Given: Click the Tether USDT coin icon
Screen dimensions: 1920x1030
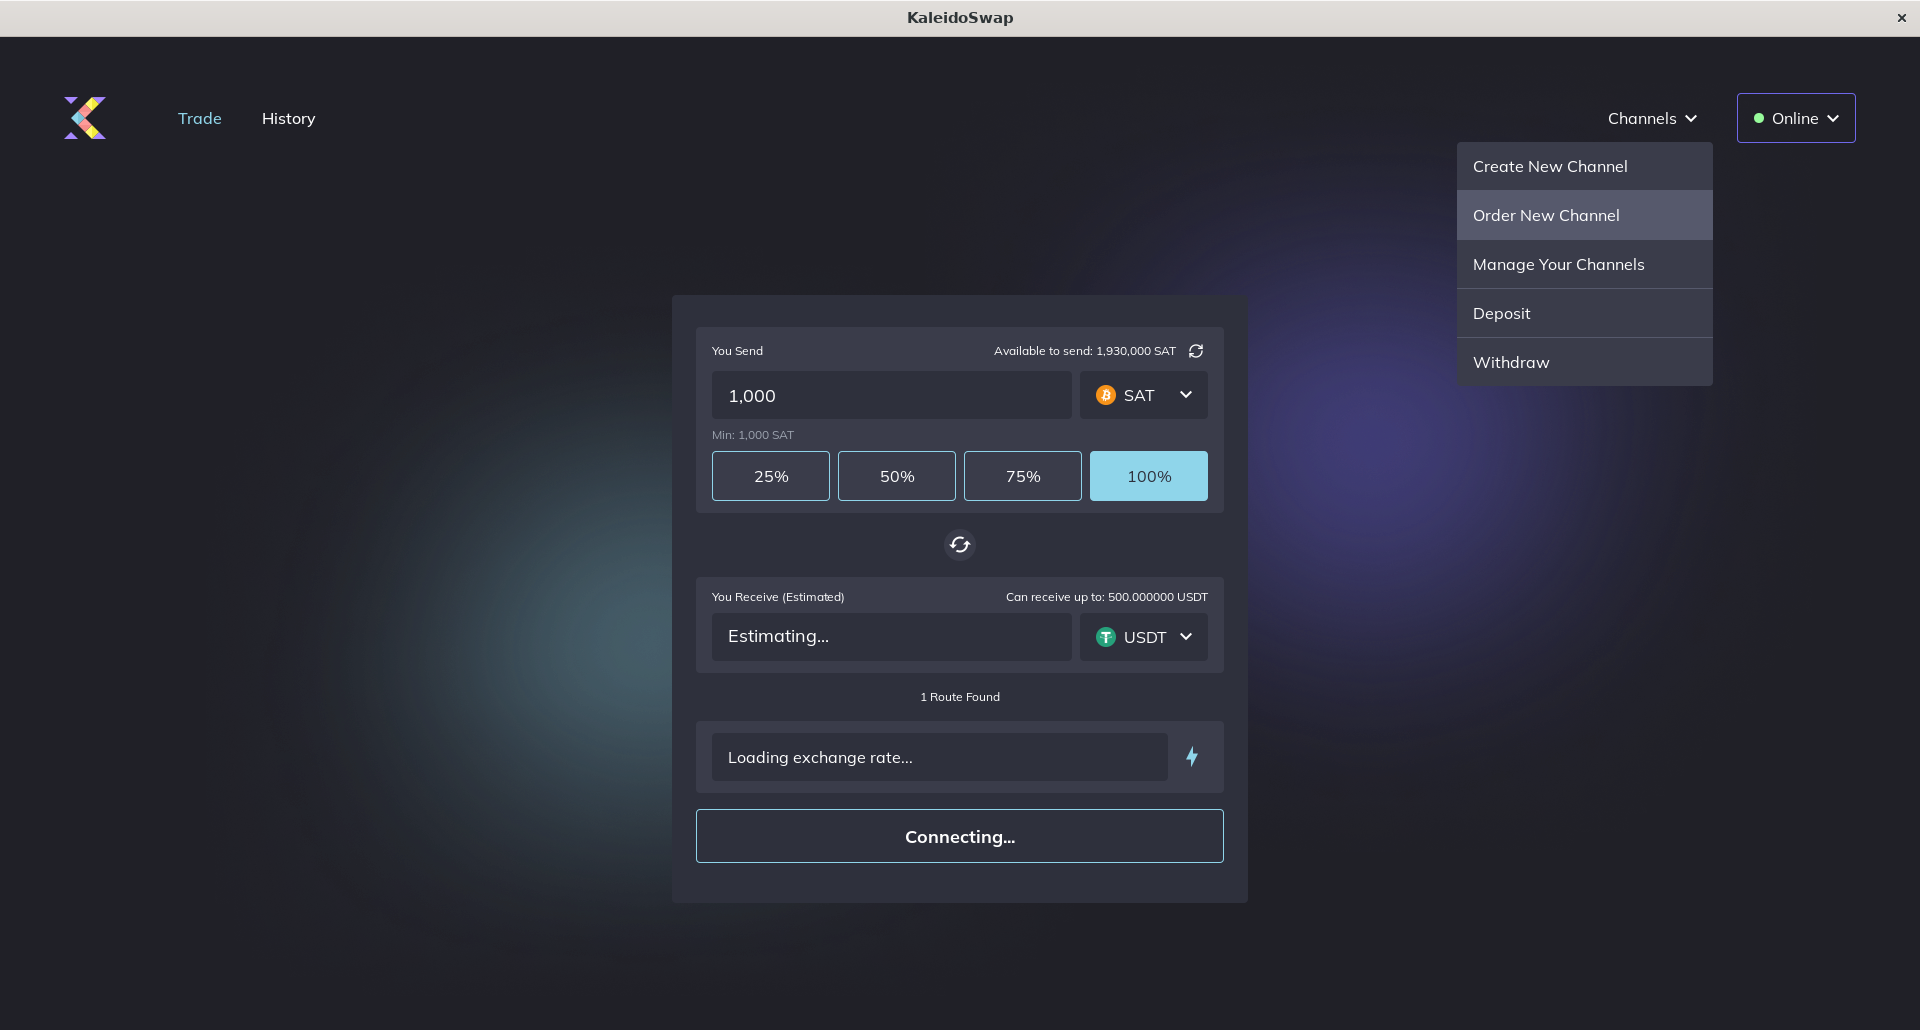Looking at the screenshot, I should [x=1106, y=638].
